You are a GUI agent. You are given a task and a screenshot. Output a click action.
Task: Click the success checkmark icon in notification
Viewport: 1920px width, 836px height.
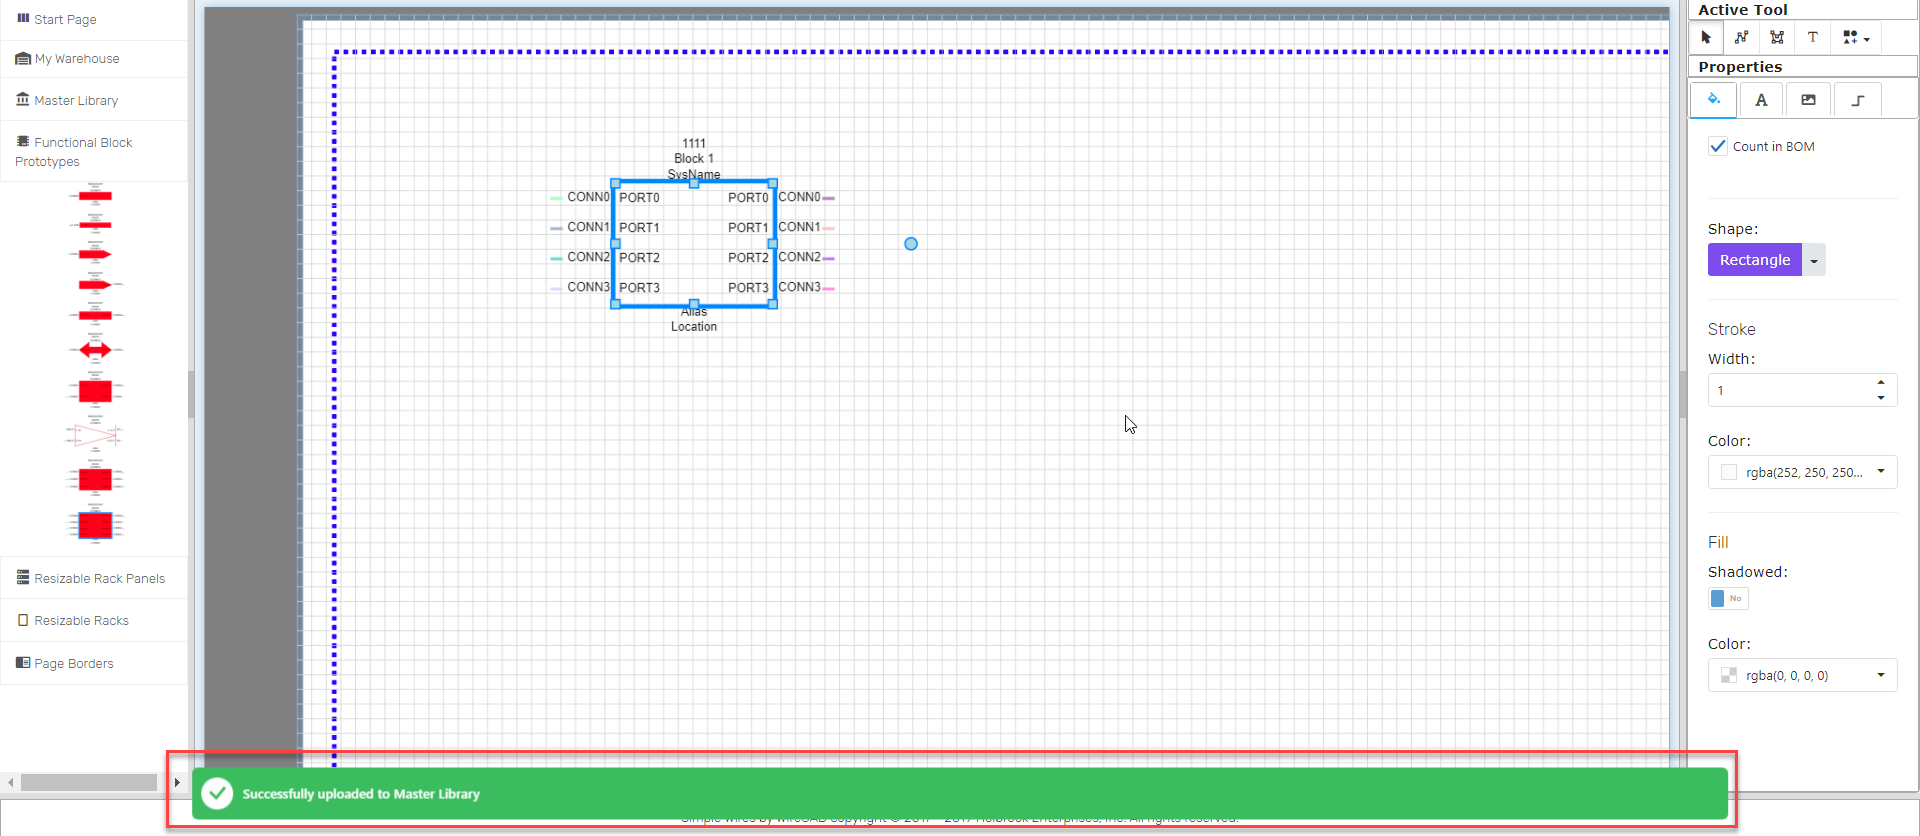217,793
